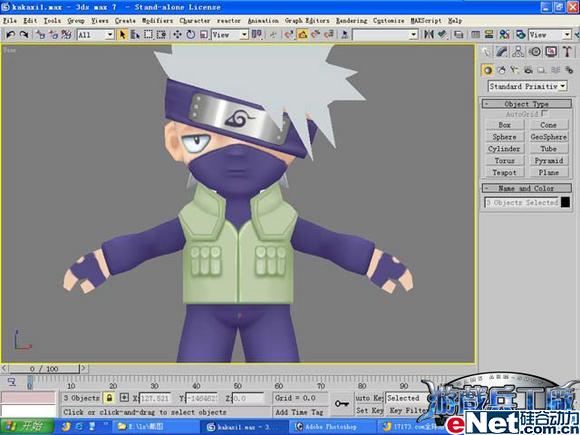Toggle Window/Crossing selection mode
The image size is (580, 435).
tap(161, 35)
